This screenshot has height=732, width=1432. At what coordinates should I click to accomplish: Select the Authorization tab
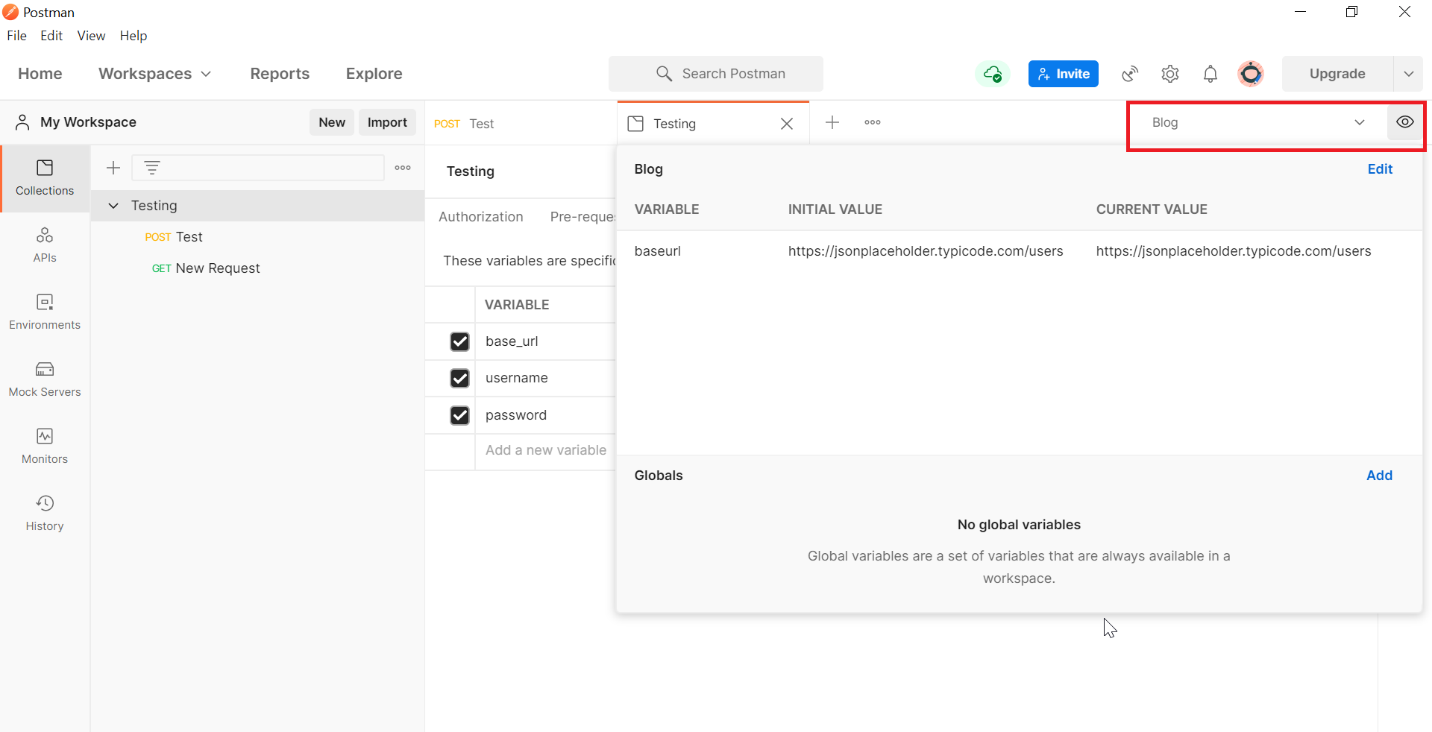coord(480,216)
